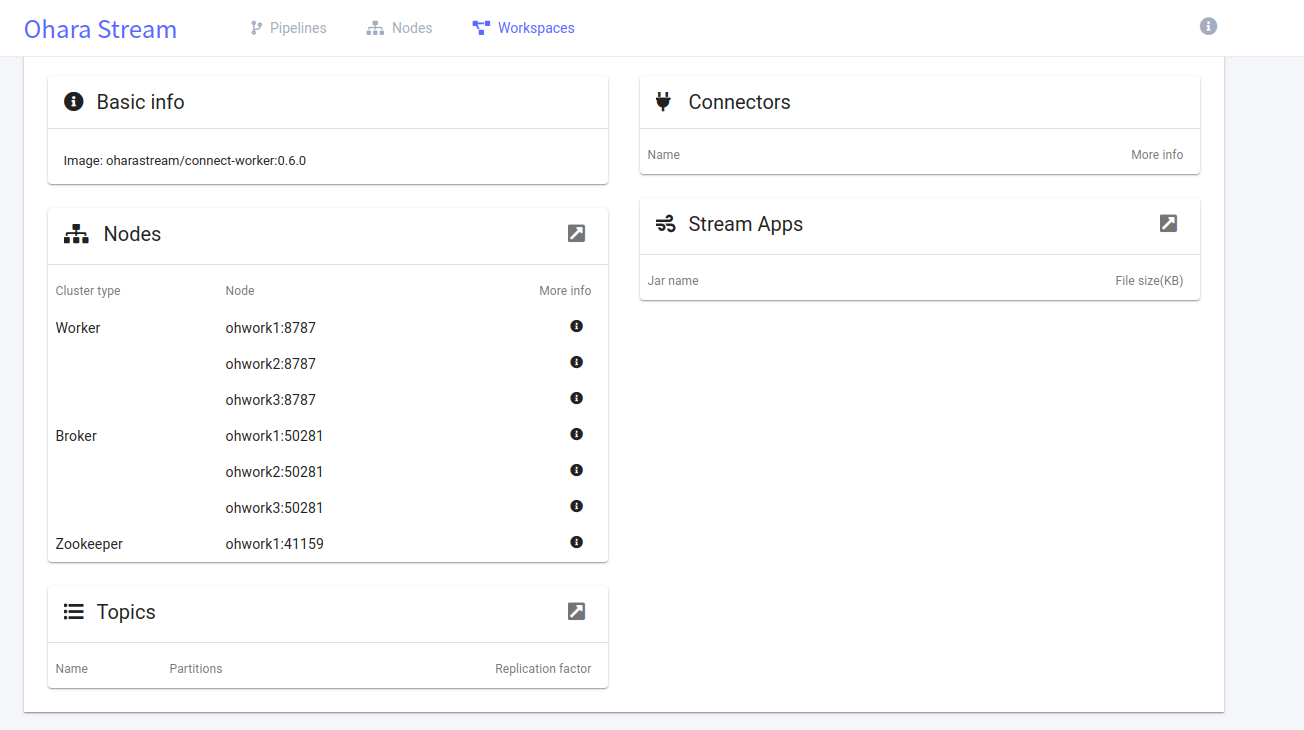
Task: Click the Connectors plug icon
Action: click(663, 101)
